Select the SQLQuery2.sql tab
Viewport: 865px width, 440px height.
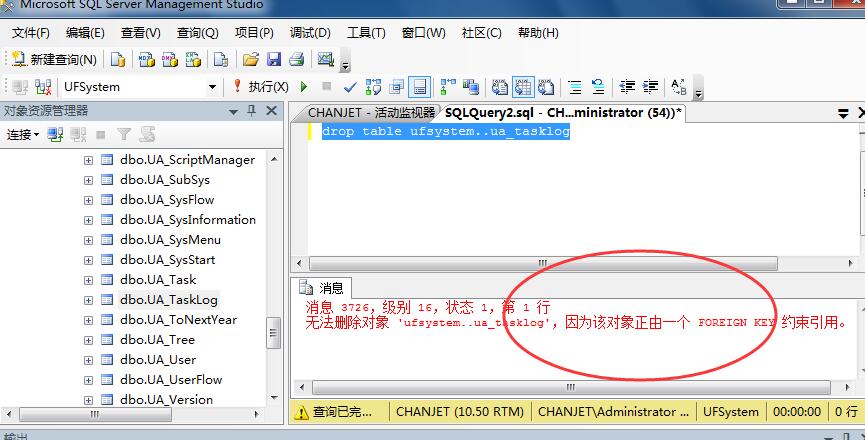click(563, 113)
